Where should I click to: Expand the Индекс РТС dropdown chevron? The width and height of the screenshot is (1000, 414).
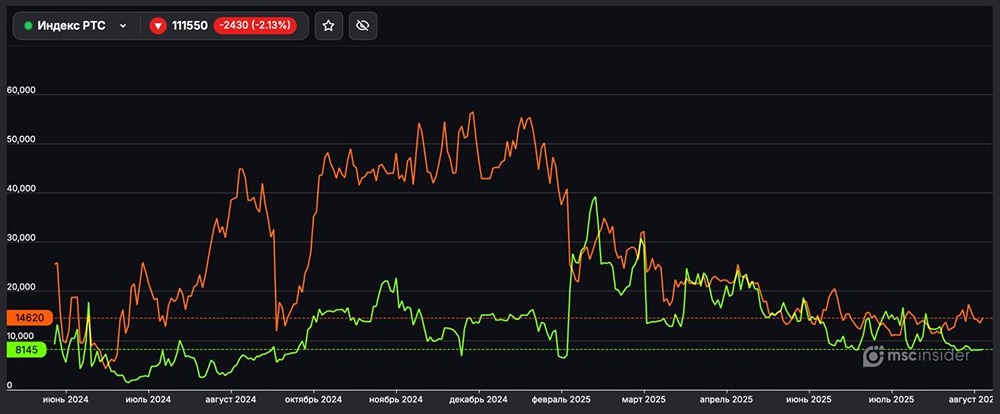coord(123,26)
